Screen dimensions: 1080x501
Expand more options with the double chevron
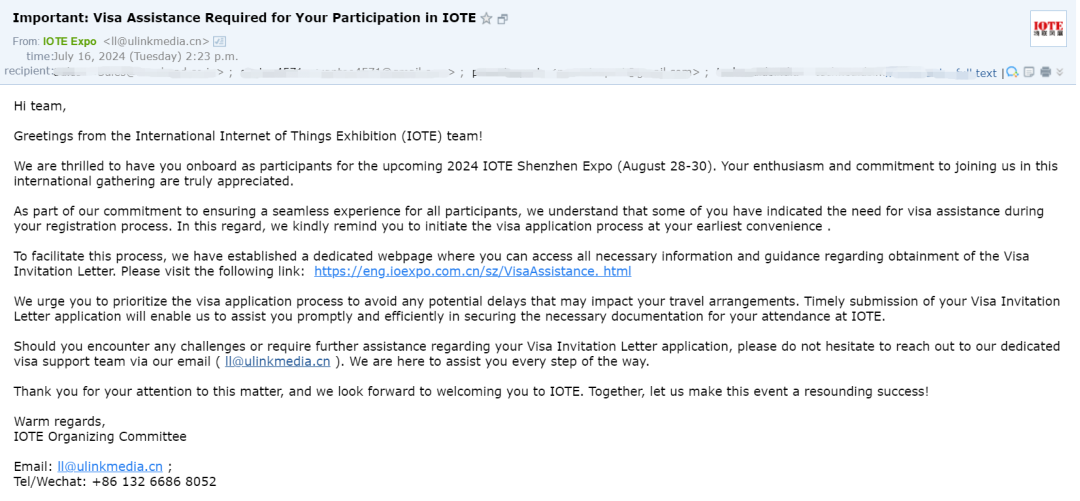1060,72
